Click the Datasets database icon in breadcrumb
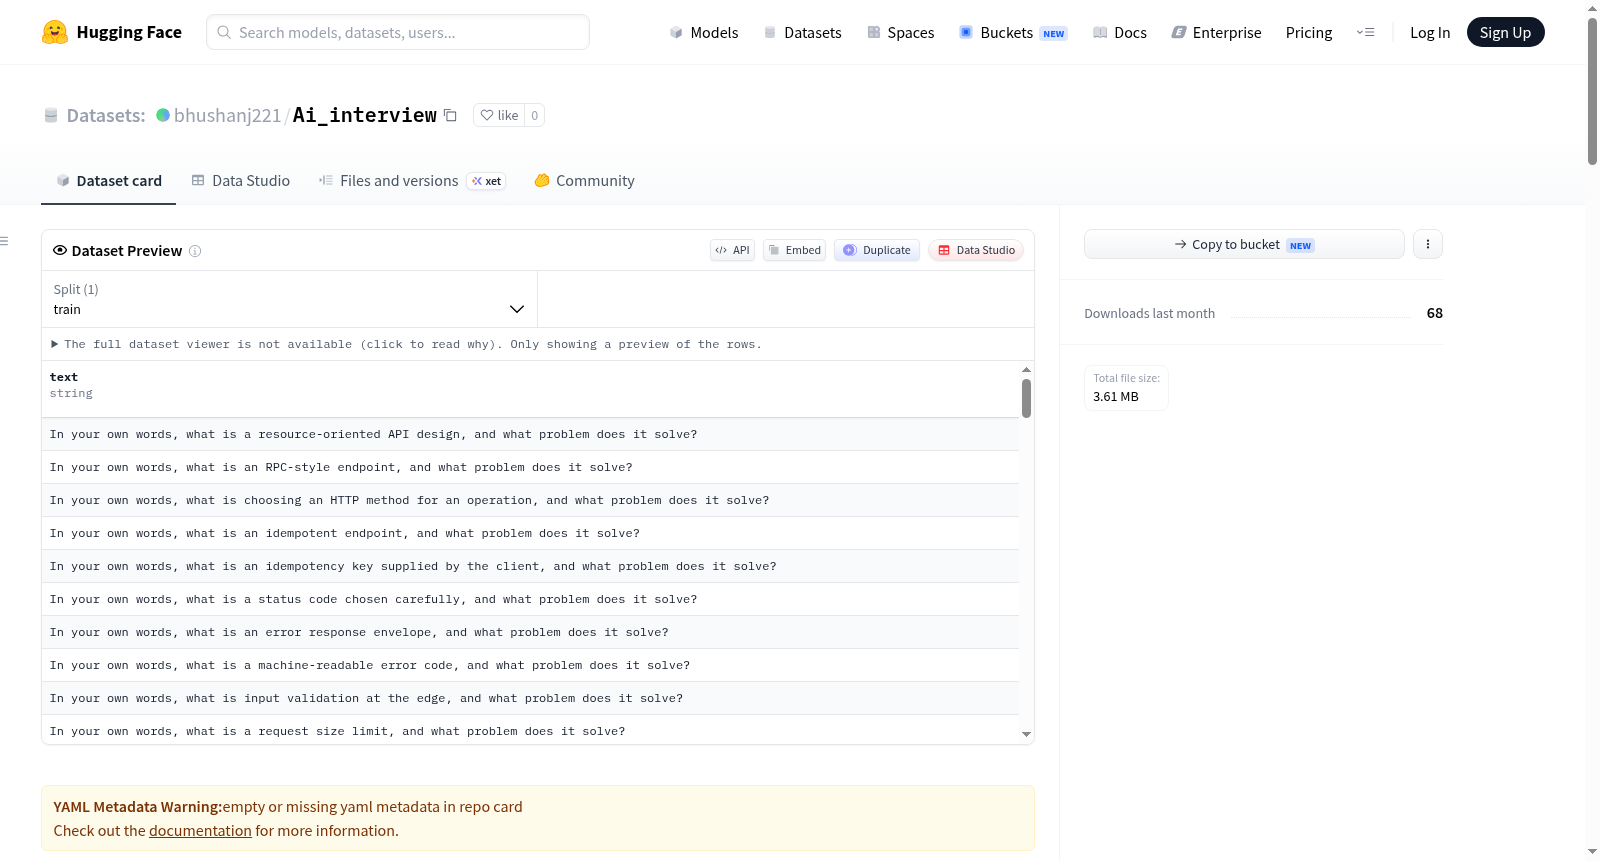 [x=51, y=115]
